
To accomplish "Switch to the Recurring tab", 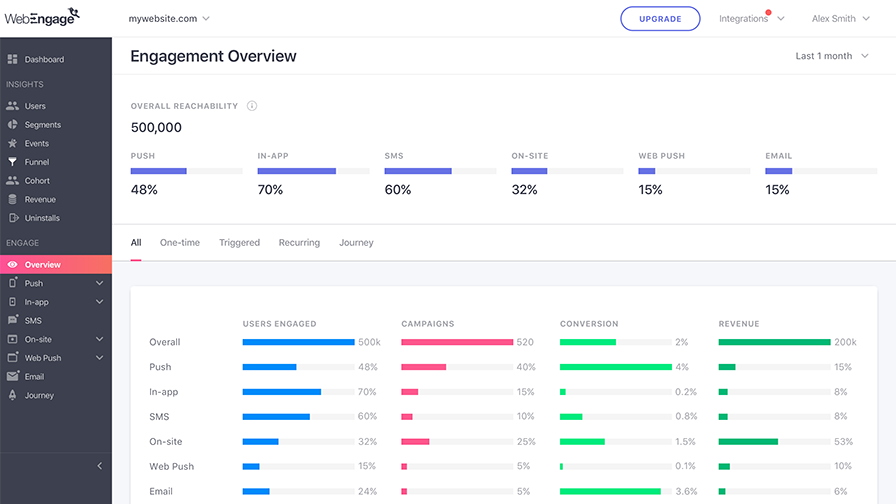I will point(299,242).
